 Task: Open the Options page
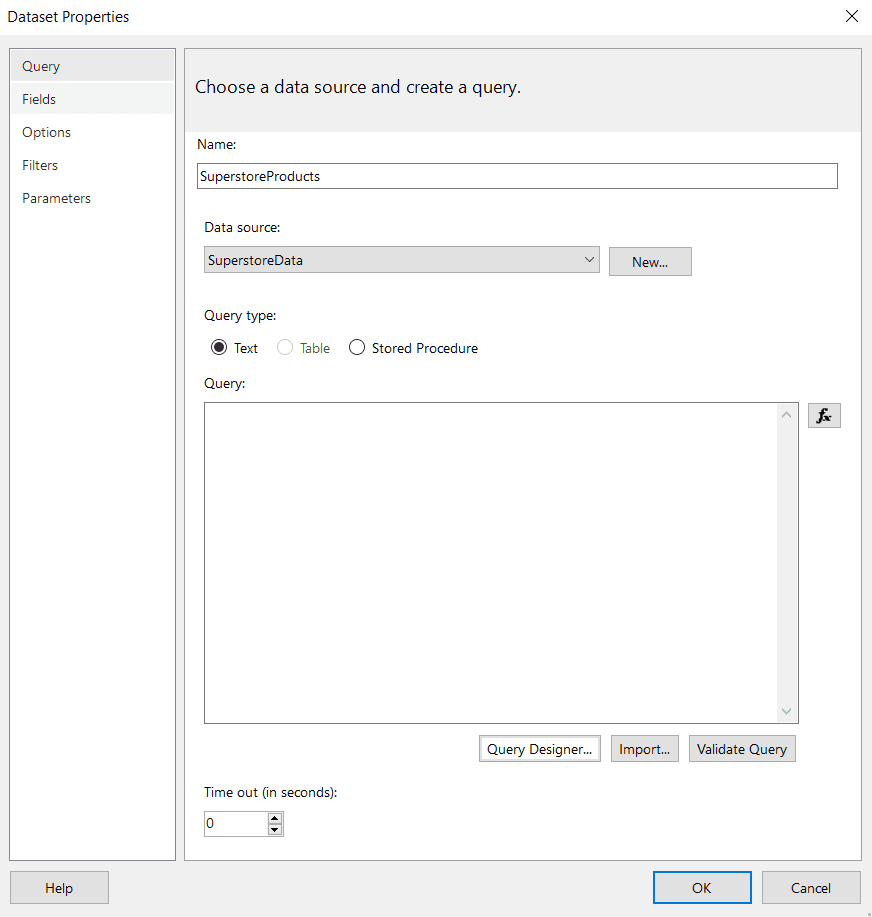click(92, 132)
